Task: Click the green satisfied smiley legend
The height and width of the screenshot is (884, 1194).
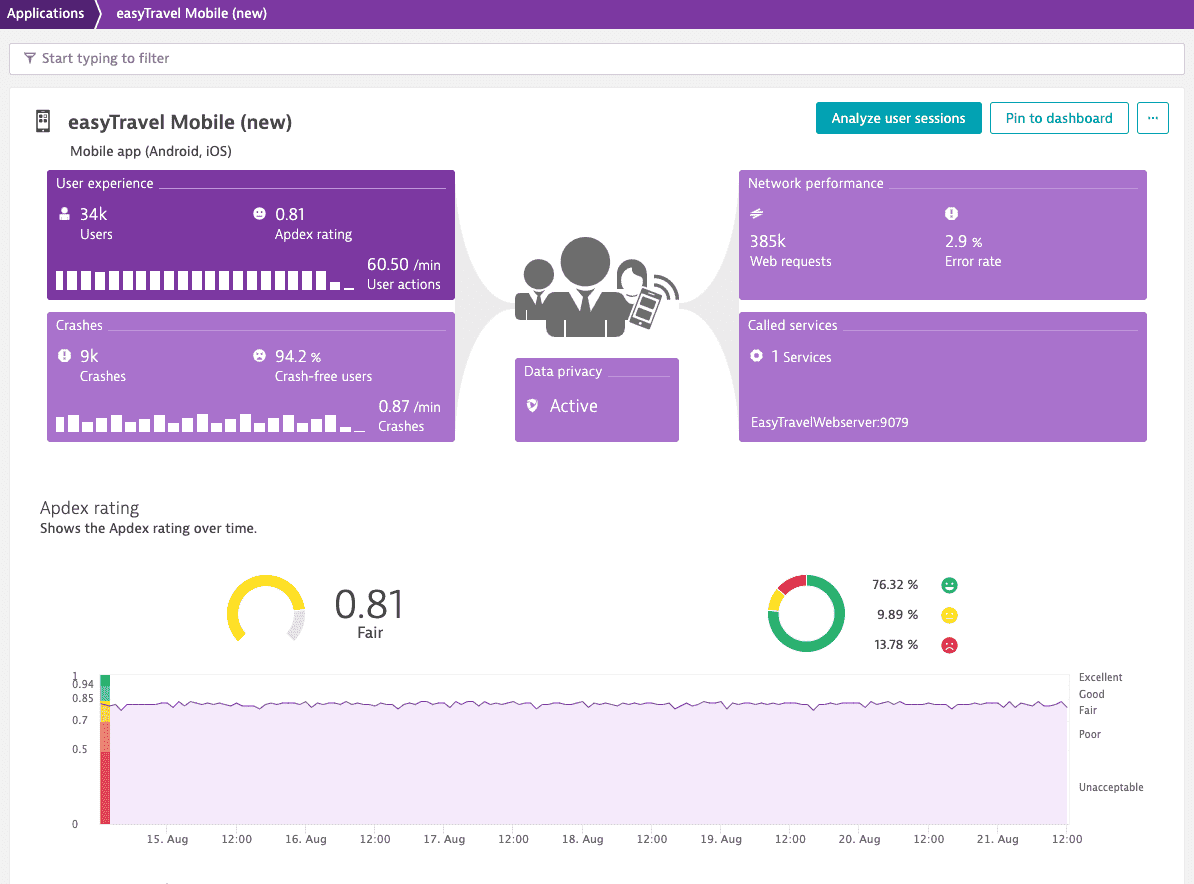Action: tap(949, 585)
